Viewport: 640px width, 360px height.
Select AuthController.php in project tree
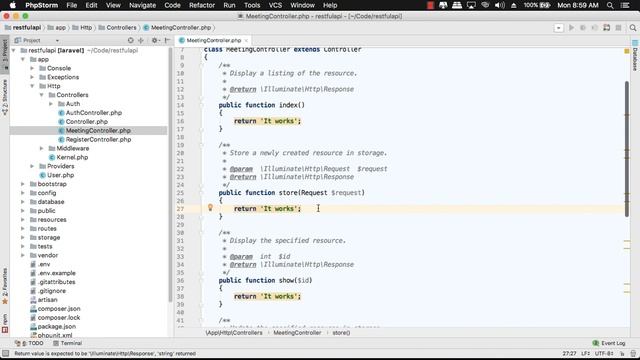(94, 113)
